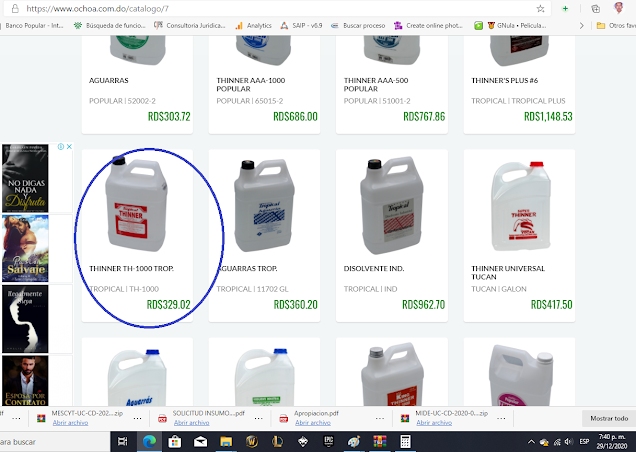Open options menu for Apropiacion.pdf download
The width and height of the screenshot is (636, 452).
point(380,418)
